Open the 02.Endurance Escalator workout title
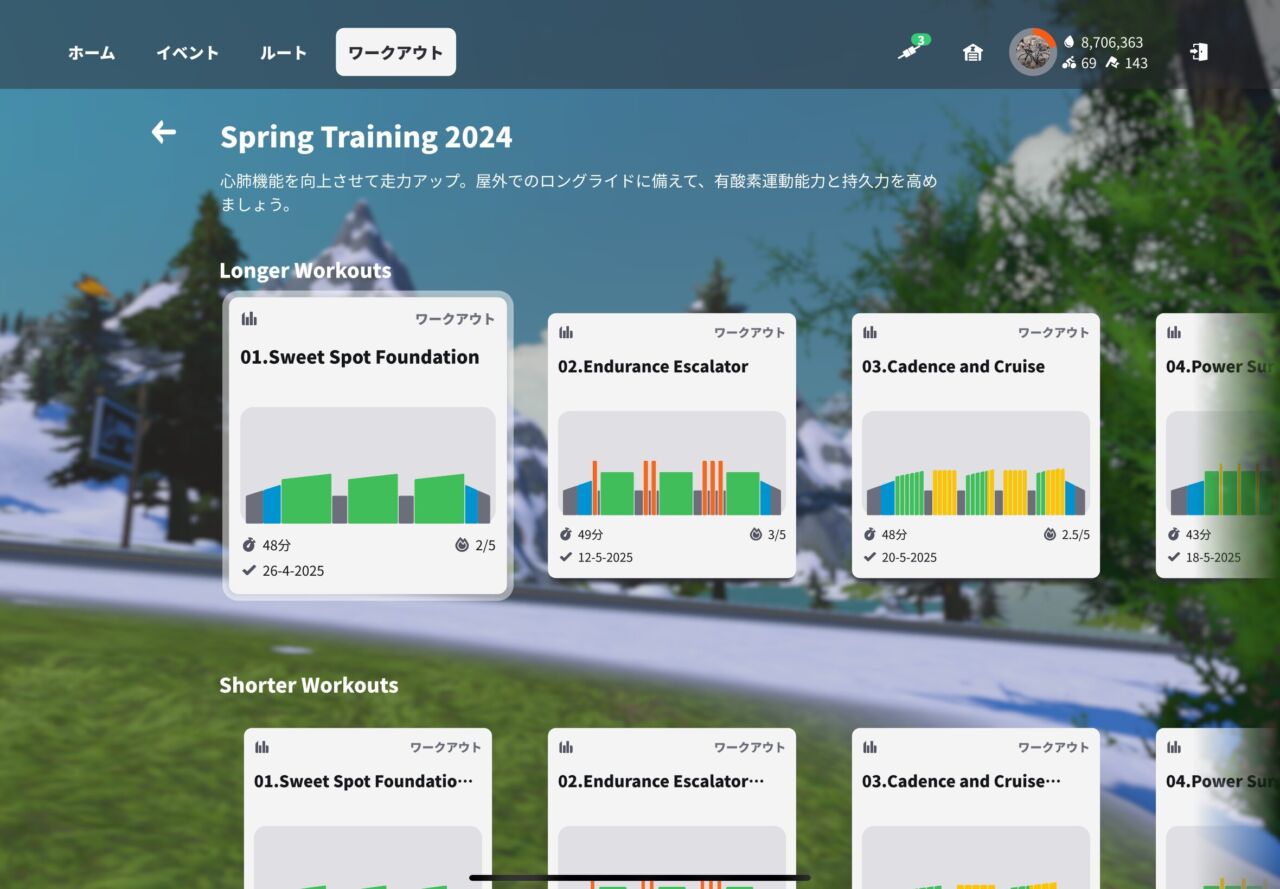Screen dimensions: 1280x889 [x=653, y=367]
